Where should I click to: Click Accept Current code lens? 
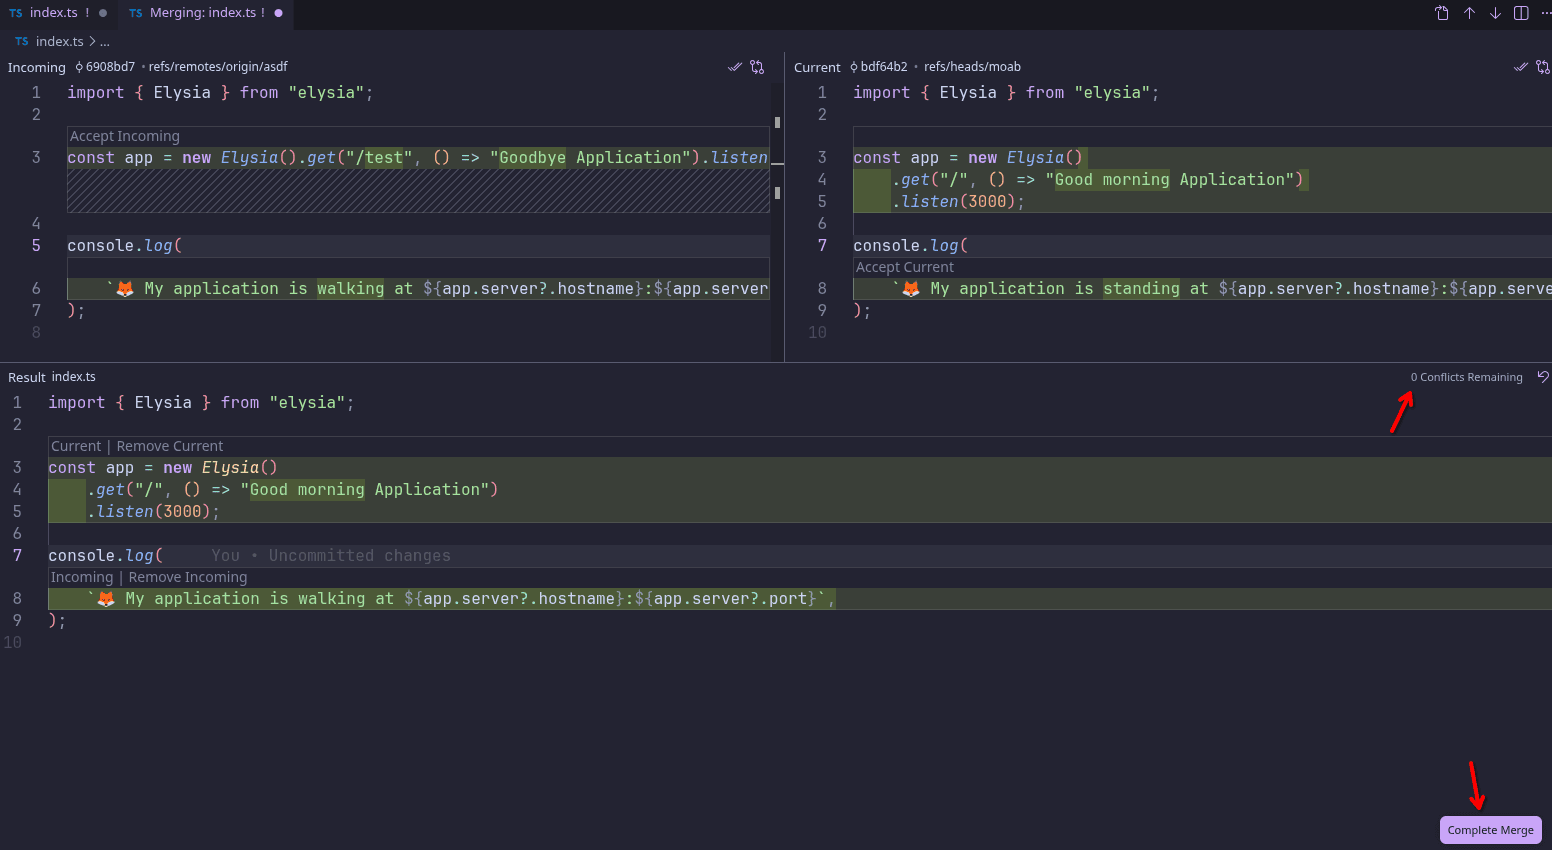(x=905, y=267)
